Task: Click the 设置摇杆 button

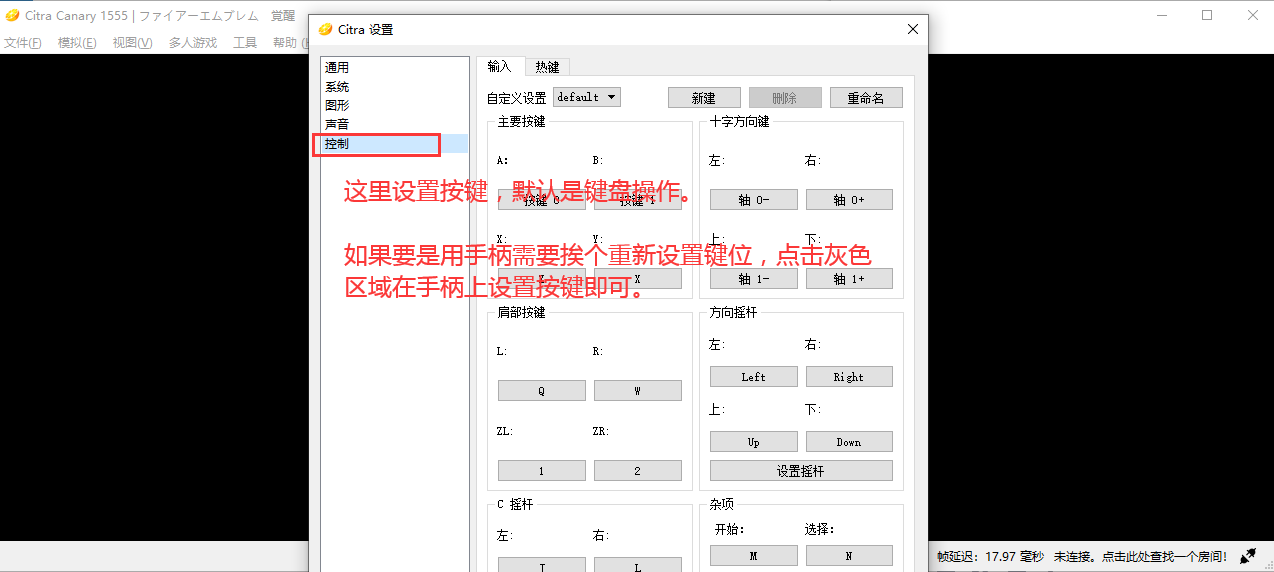Action: (800, 471)
